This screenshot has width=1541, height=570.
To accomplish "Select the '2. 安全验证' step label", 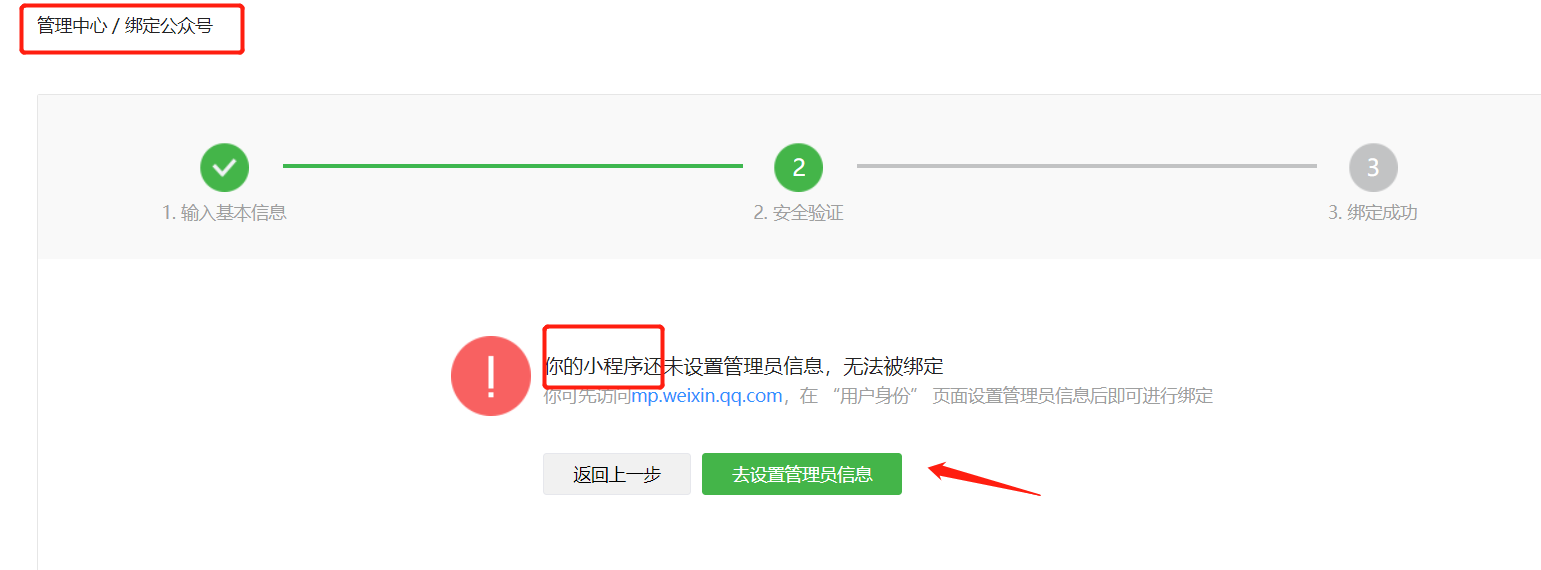I will [798, 213].
